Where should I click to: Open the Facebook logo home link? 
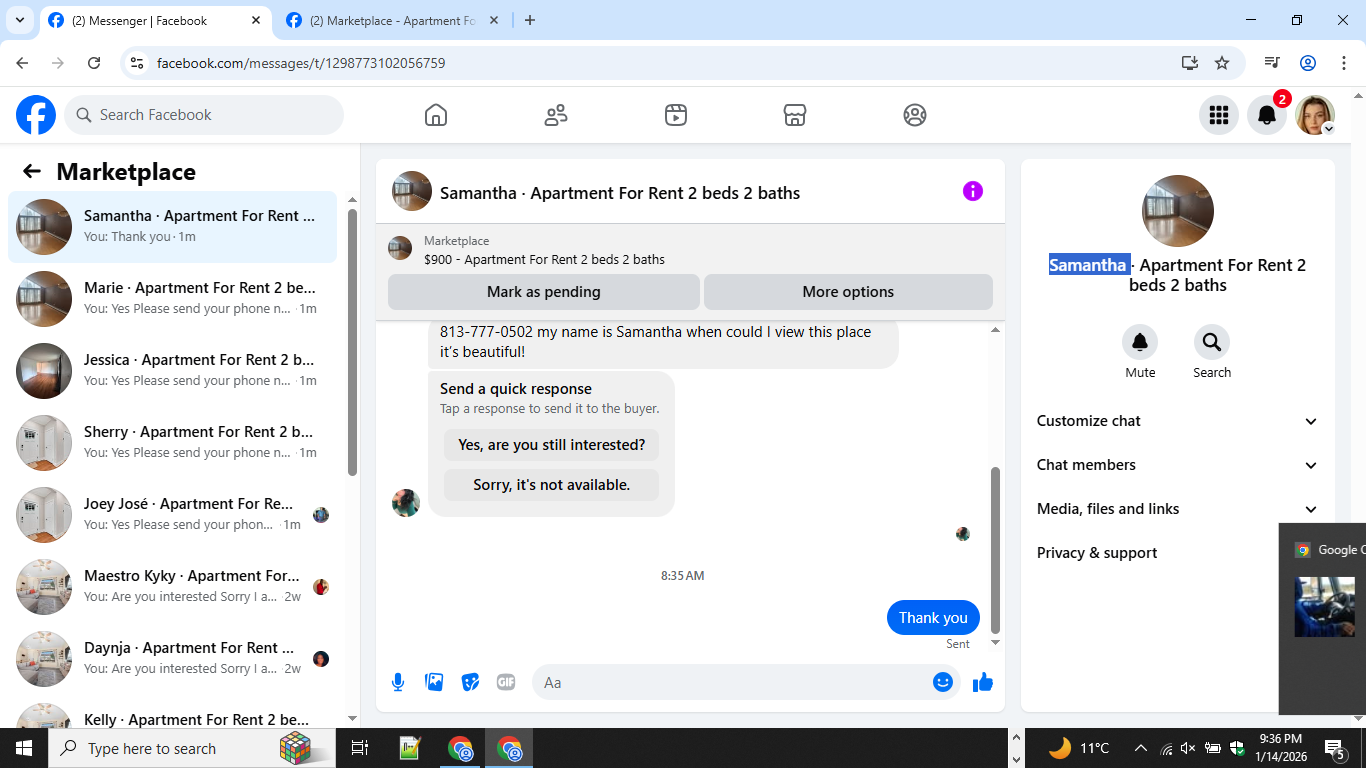coord(36,115)
